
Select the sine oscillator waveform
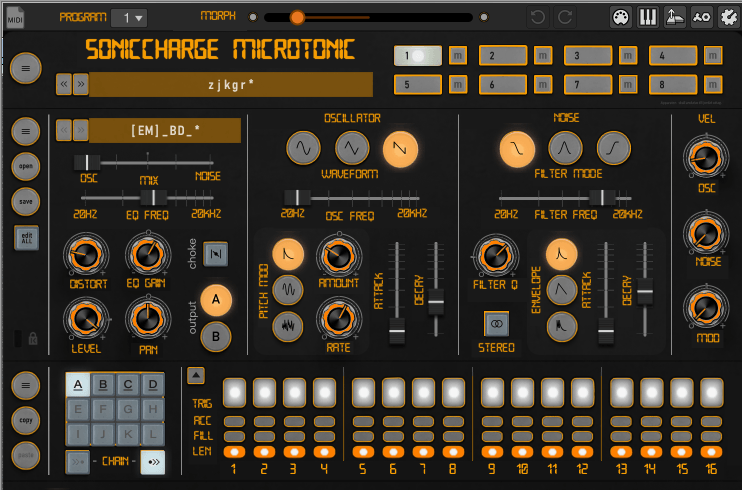pos(303,148)
